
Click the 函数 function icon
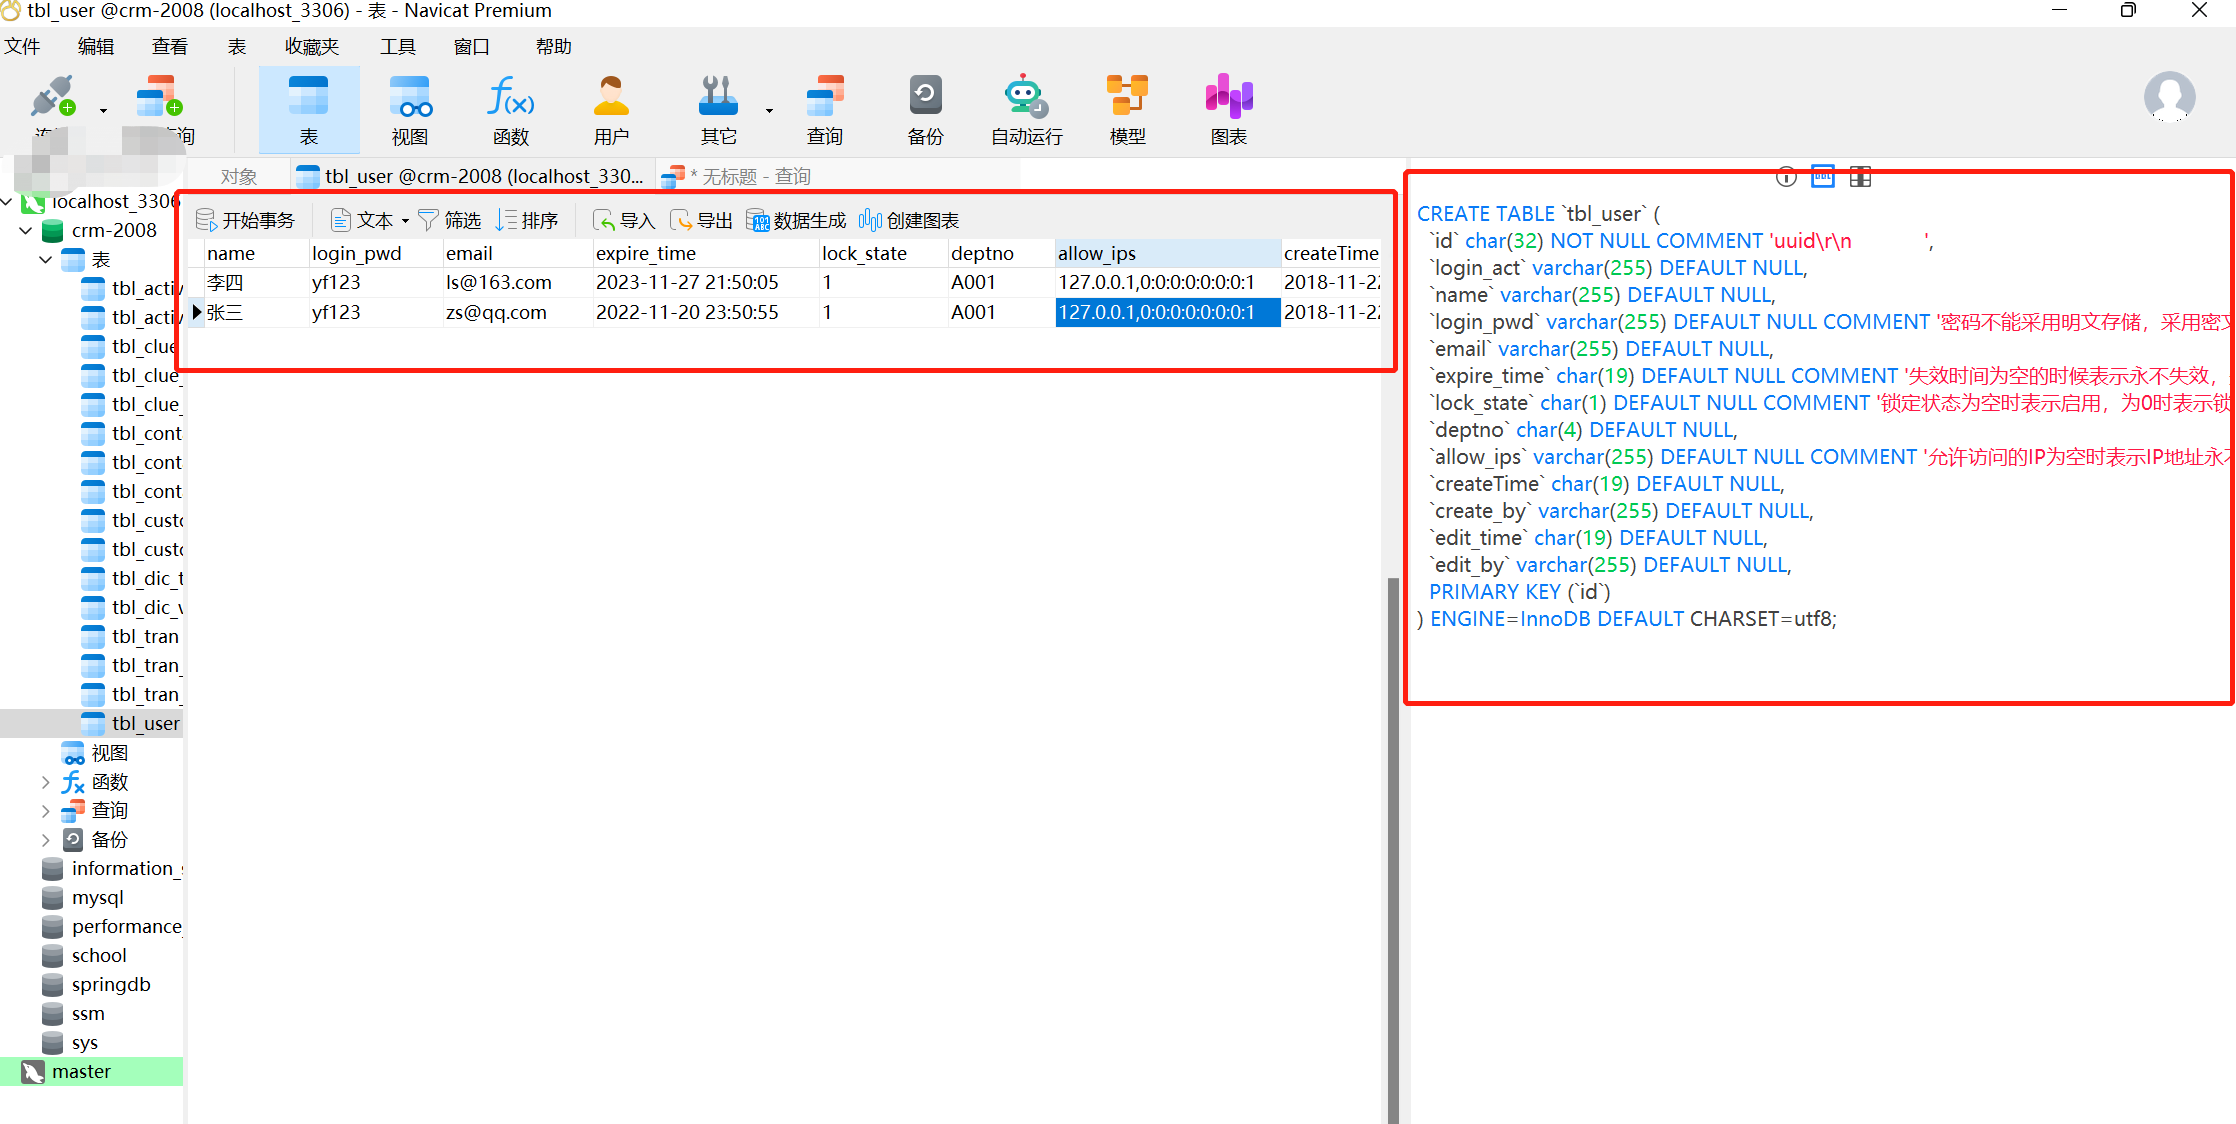click(x=510, y=109)
